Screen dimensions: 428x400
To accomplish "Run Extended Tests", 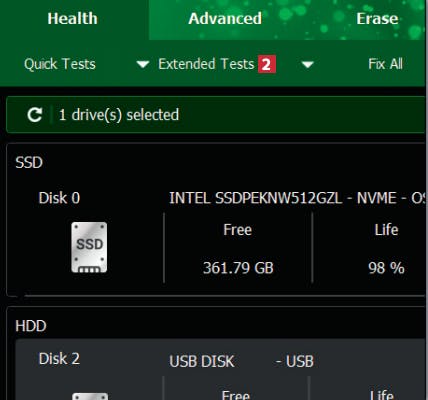I will pos(206,64).
